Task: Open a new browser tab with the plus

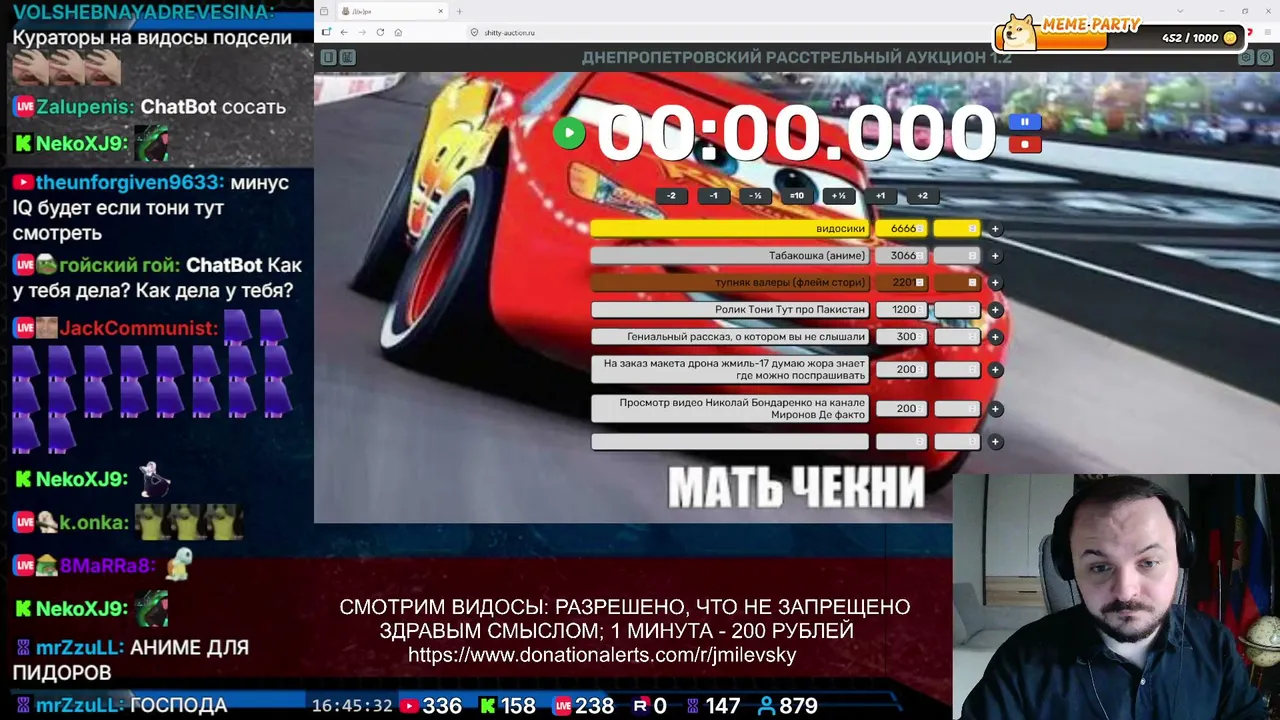Action: click(x=459, y=11)
